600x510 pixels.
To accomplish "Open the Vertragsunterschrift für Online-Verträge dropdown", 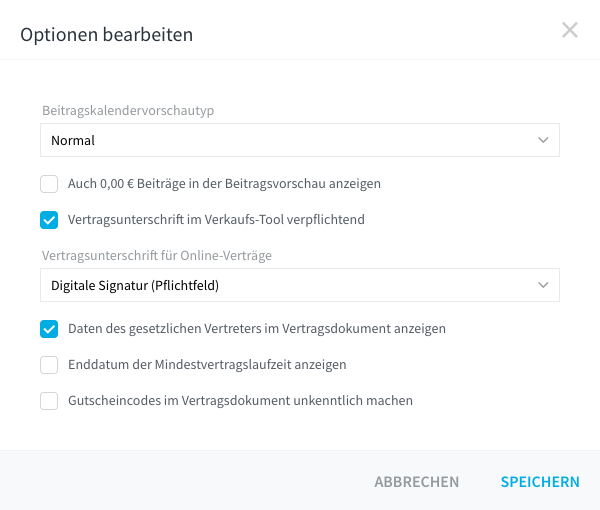I will click(x=300, y=285).
